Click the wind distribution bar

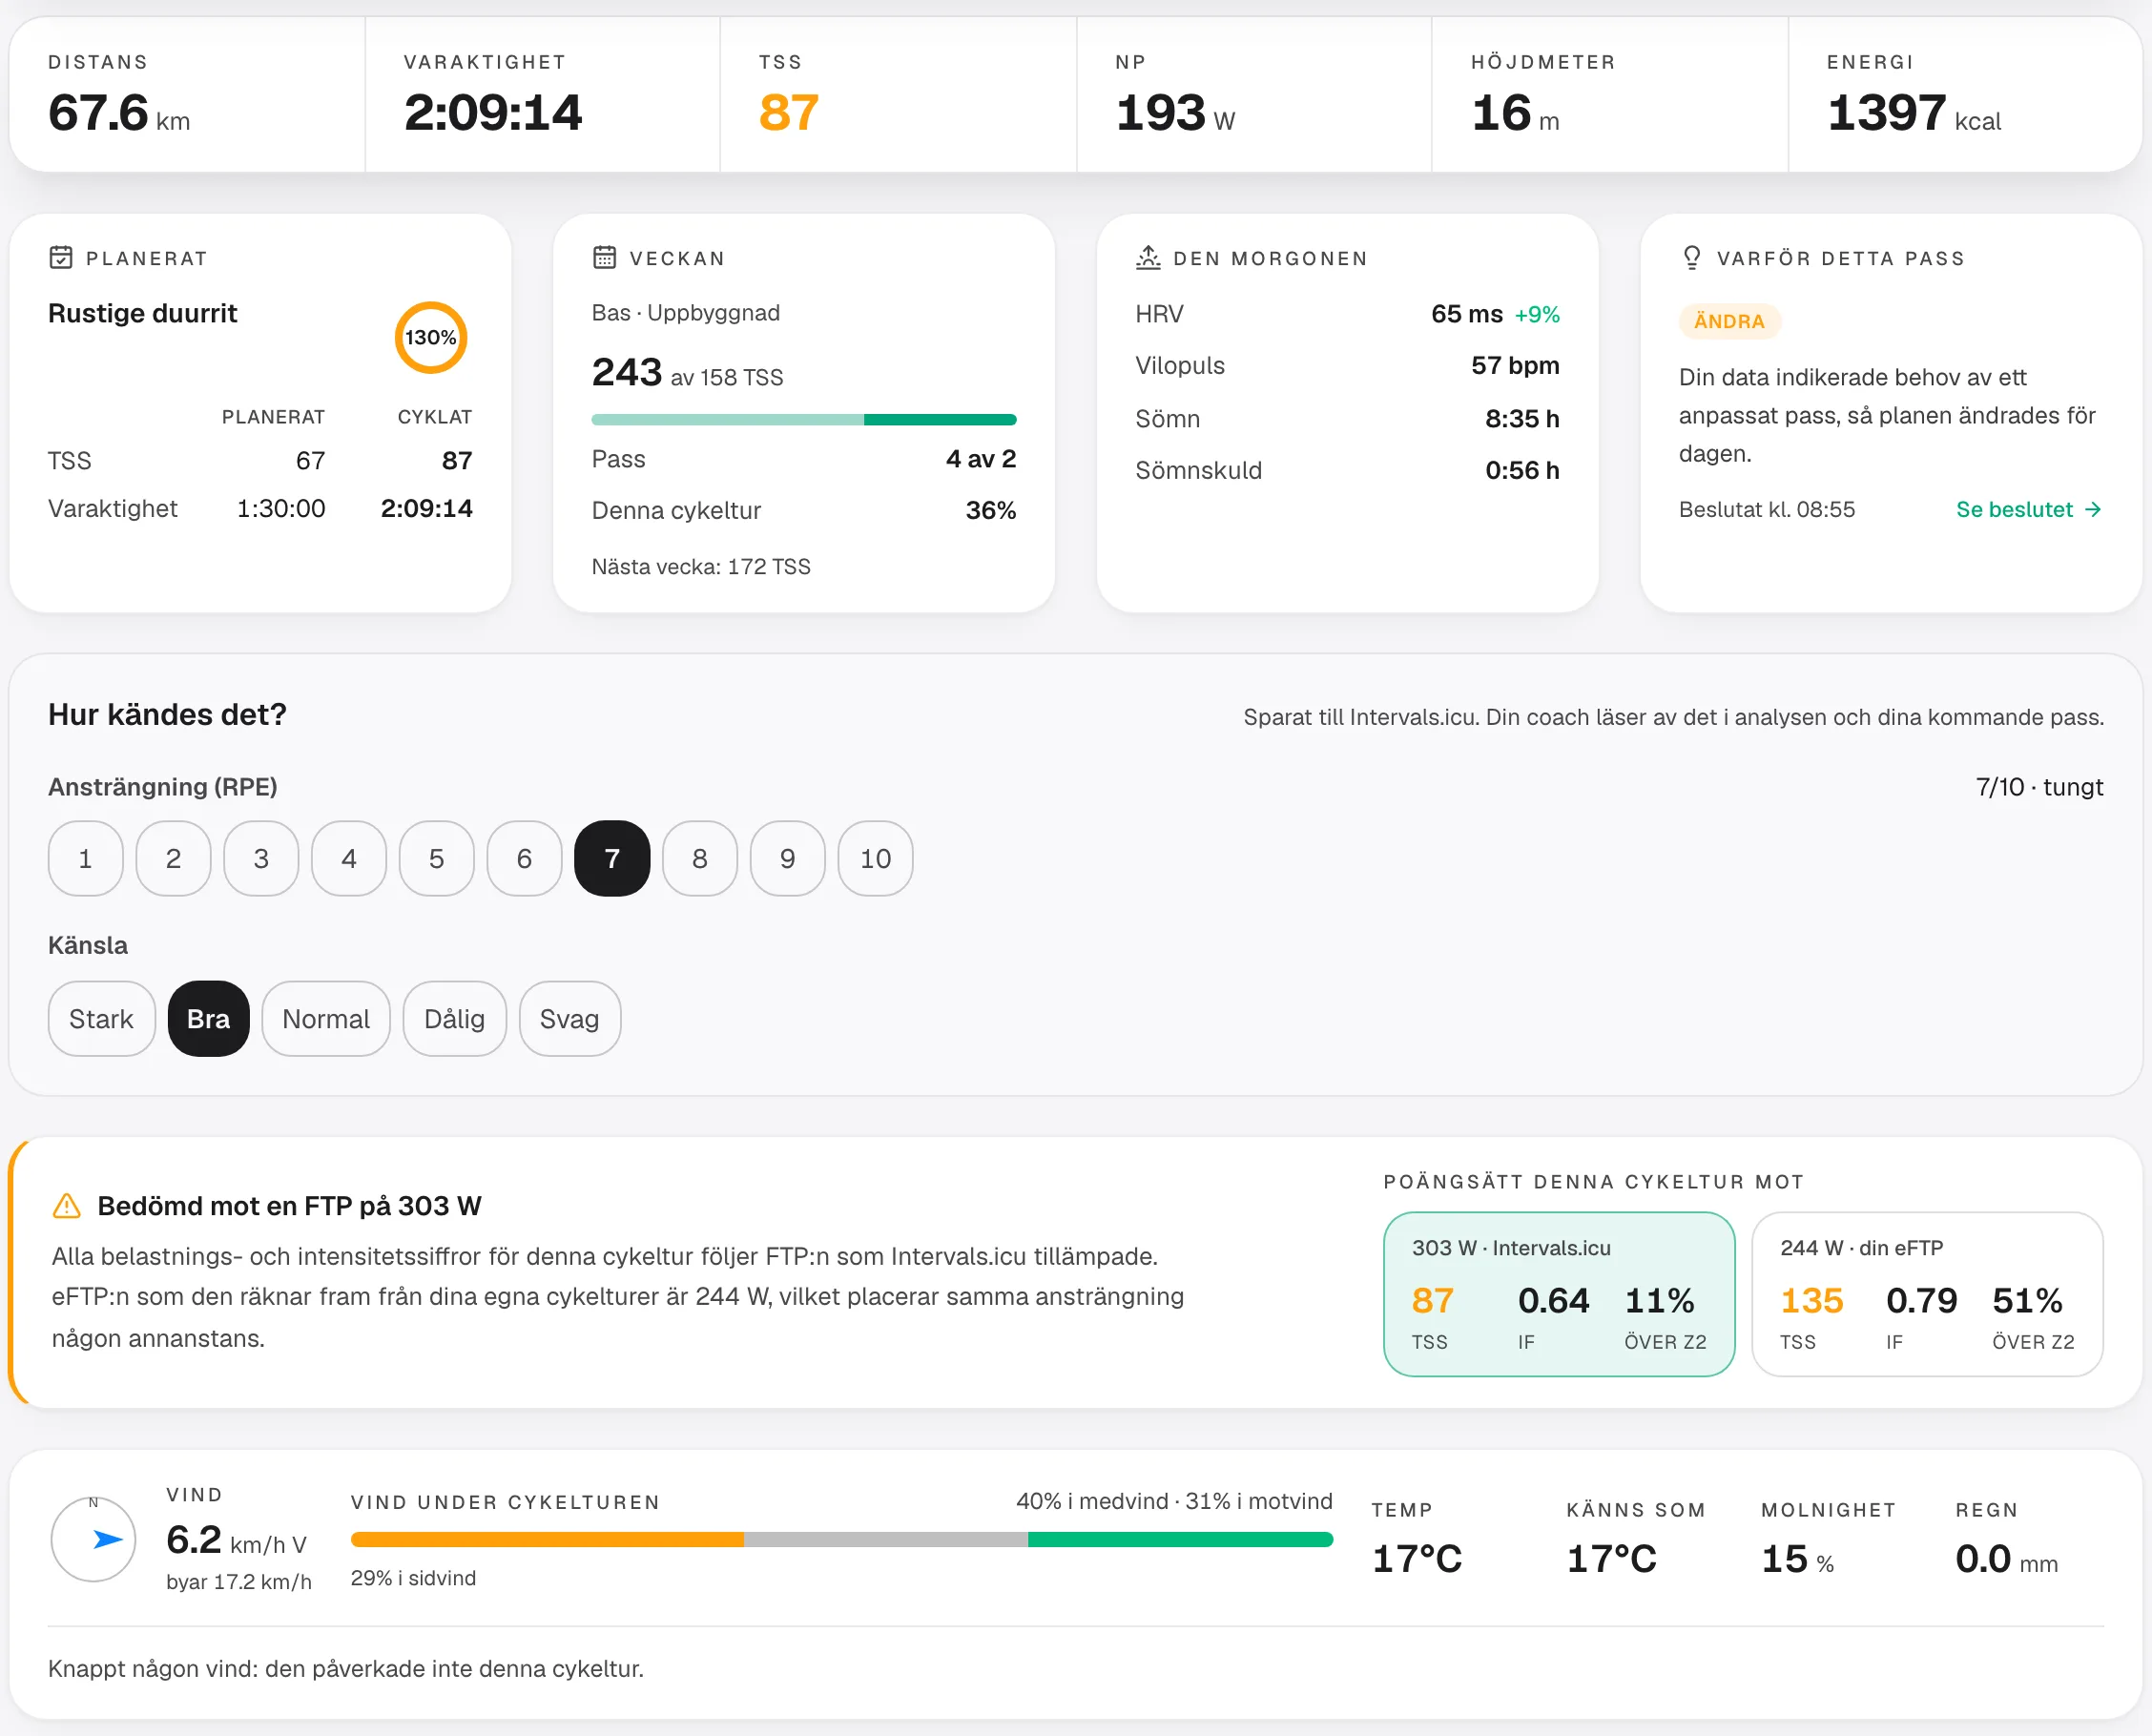click(x=842, y=1540)
